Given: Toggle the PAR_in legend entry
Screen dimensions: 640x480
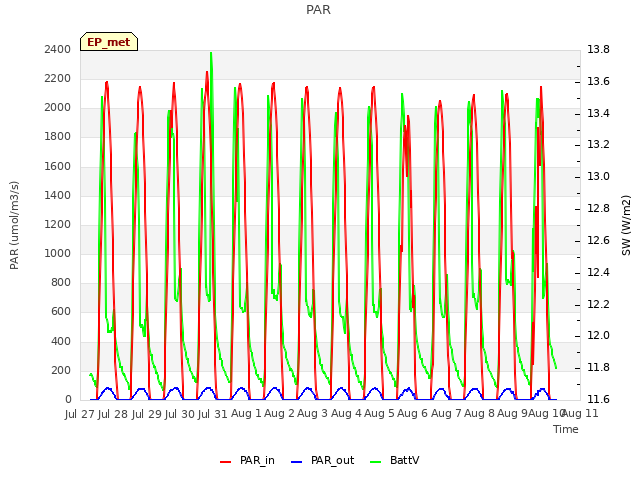Looking at the screenshot, I should [x=247, y=460].
